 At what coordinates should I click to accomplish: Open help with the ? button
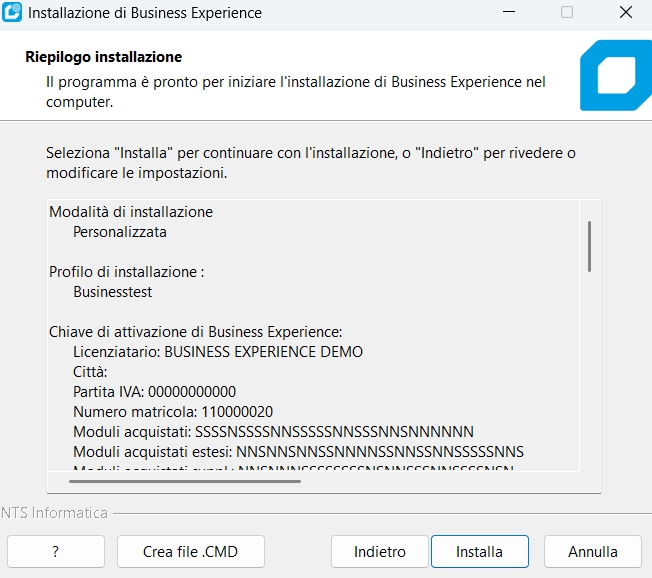[55, 551]
